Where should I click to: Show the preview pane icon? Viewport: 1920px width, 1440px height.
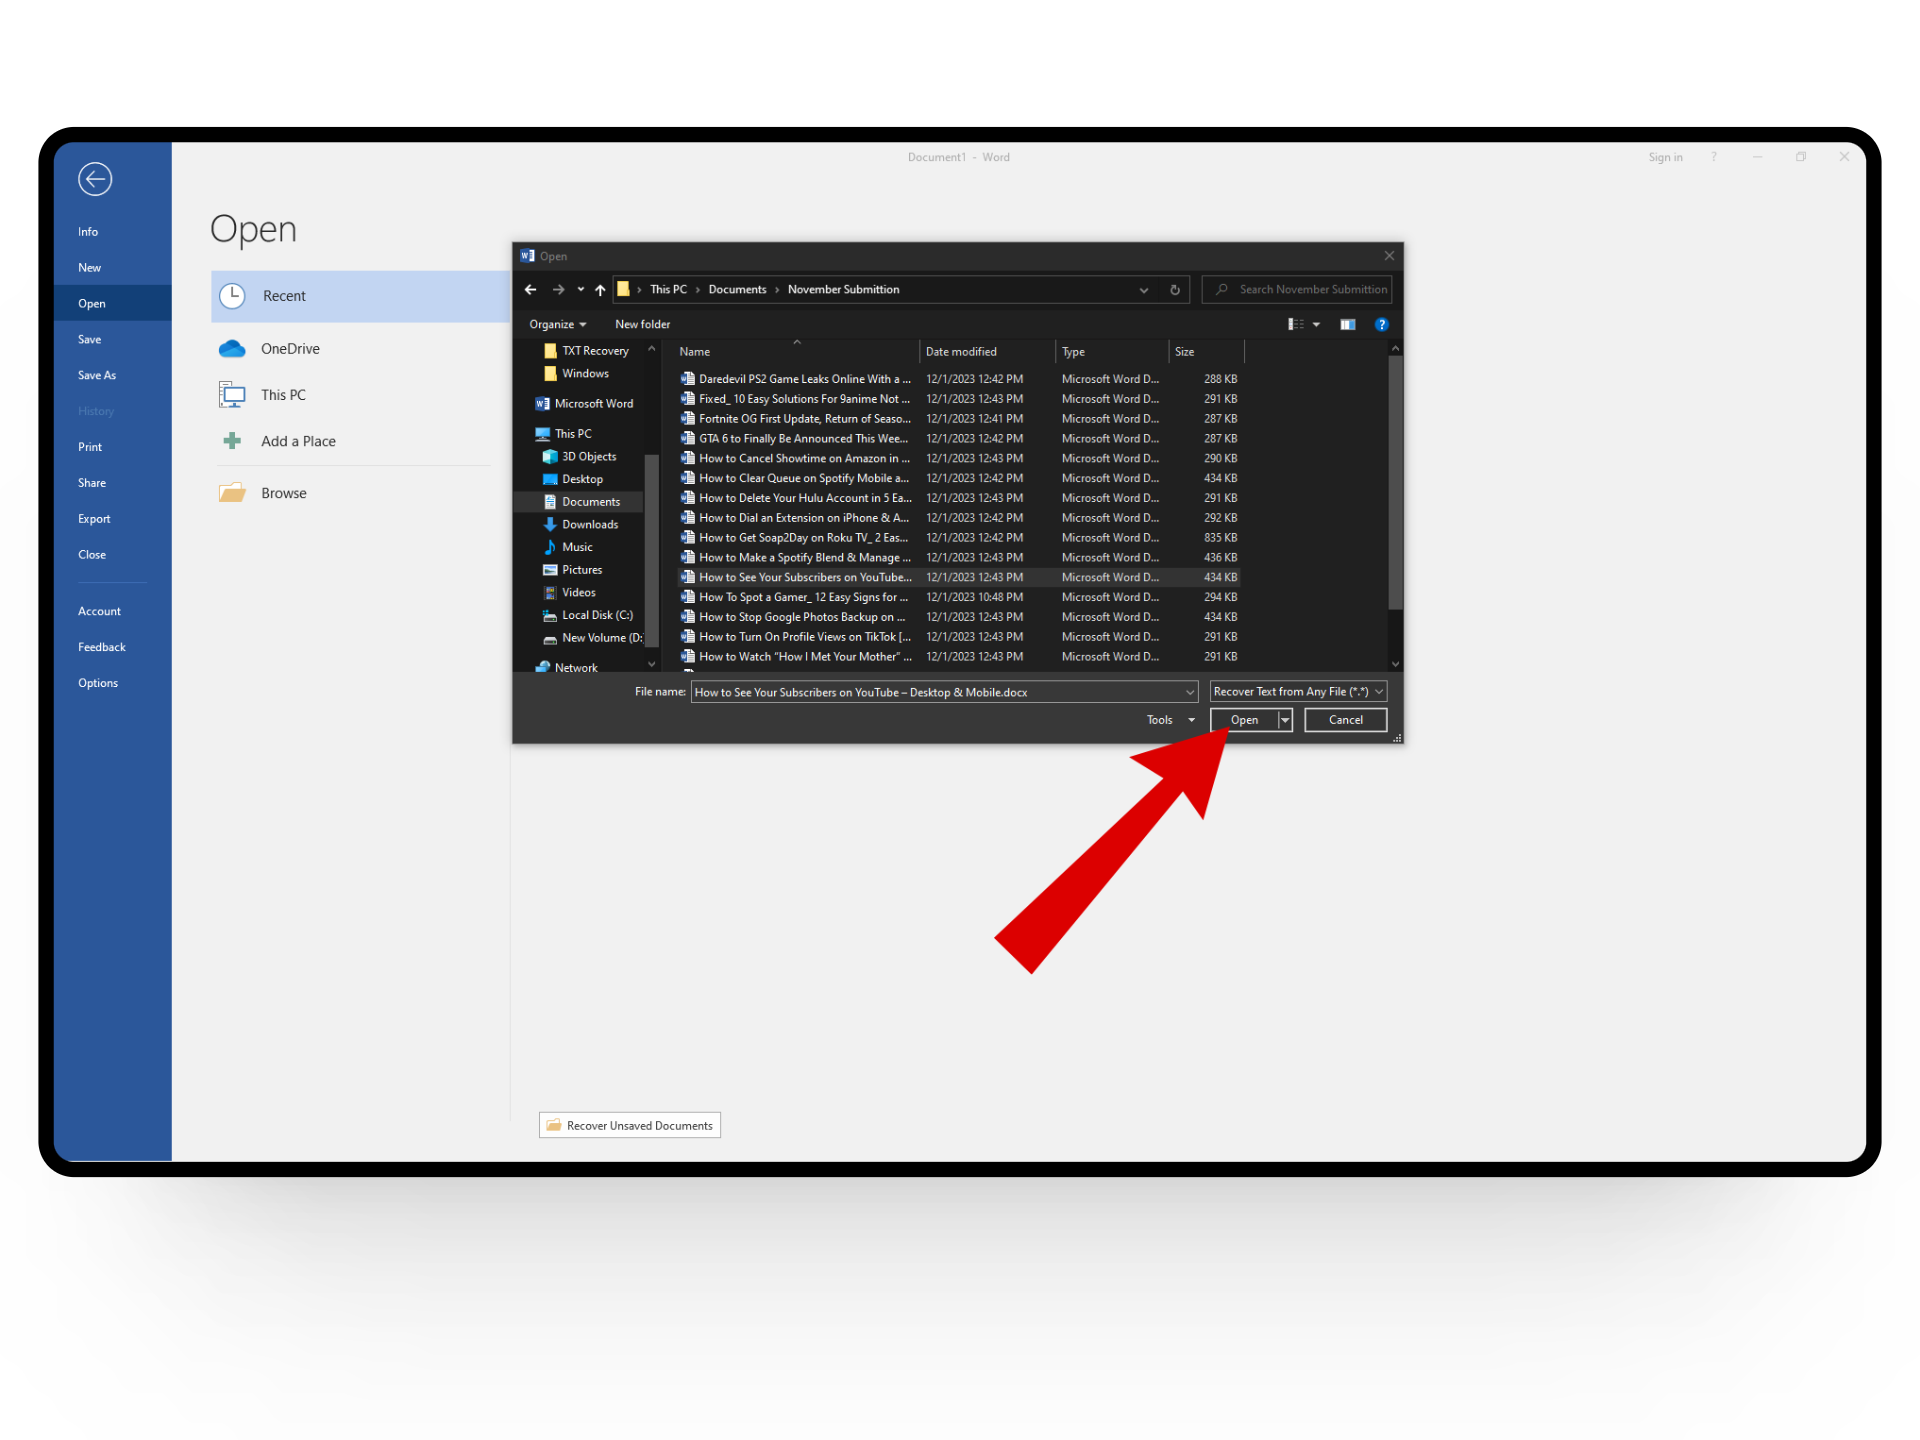pyautogui.click(x=1348, y=324)
